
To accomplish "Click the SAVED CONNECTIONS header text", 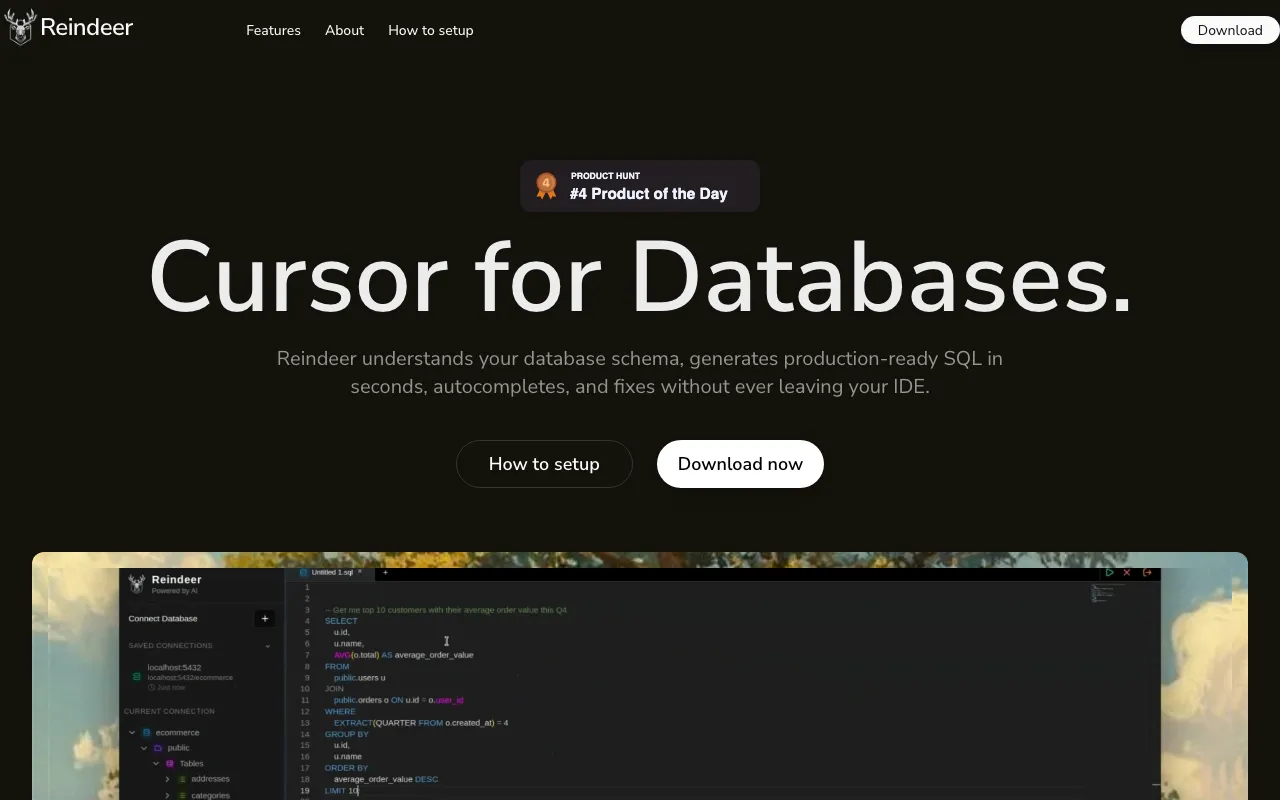I will pos(170,646).
